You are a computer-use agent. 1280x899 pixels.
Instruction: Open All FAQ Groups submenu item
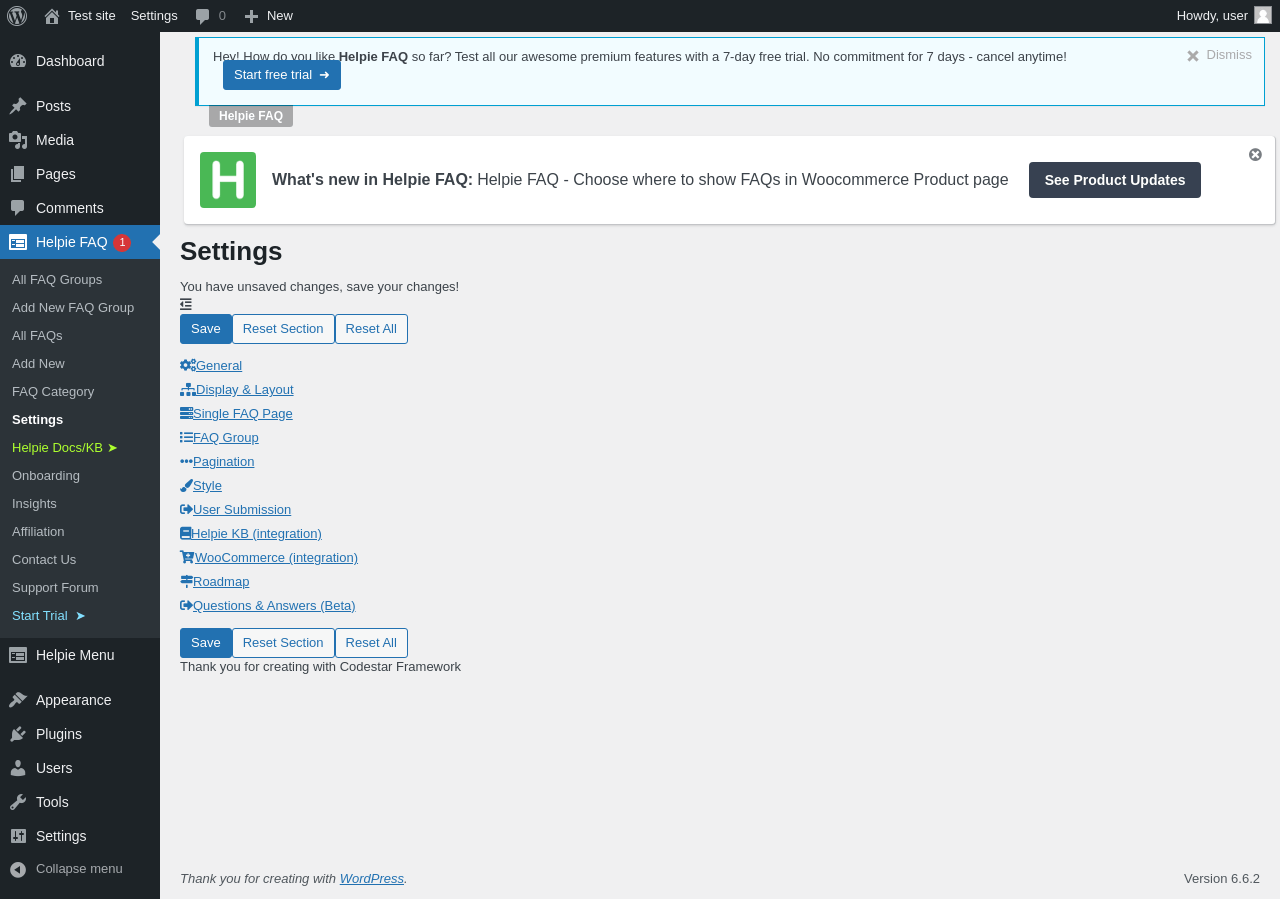point(57,279)
